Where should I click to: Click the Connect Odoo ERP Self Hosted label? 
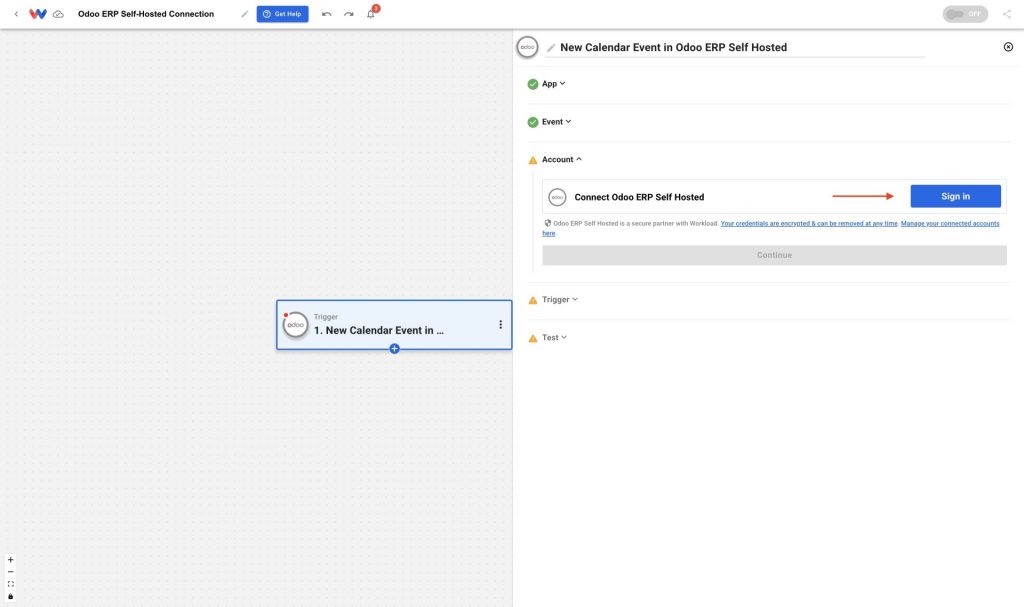click(639, 197)
